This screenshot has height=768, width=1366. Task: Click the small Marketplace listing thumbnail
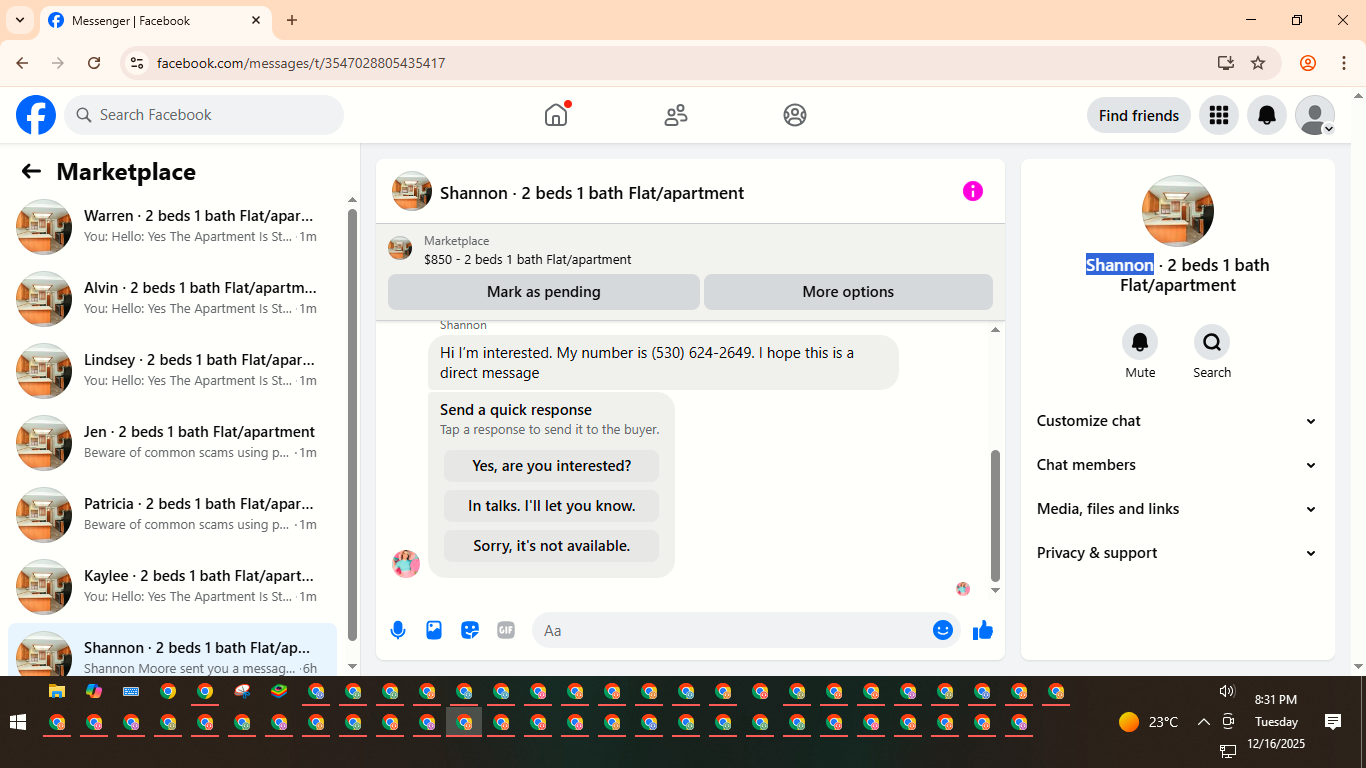point(400,249)
